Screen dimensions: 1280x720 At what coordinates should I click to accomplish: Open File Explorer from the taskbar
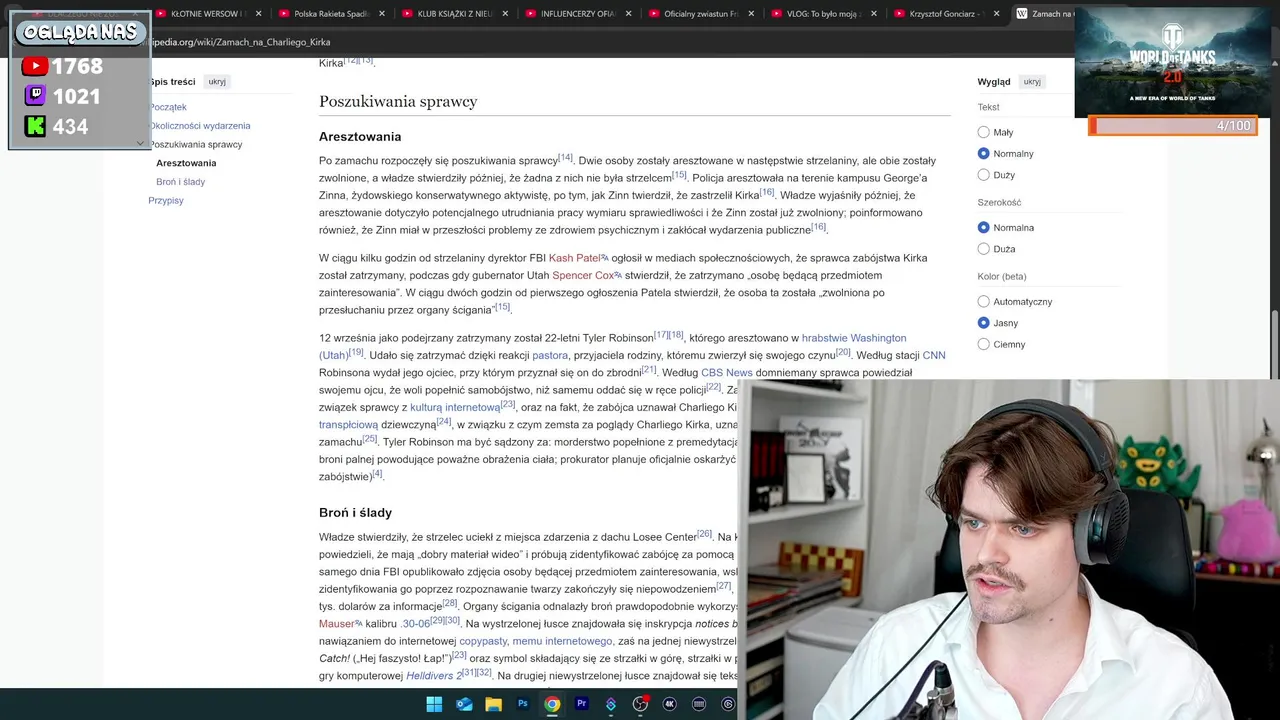pyautogui.click(x=493, y=704)
